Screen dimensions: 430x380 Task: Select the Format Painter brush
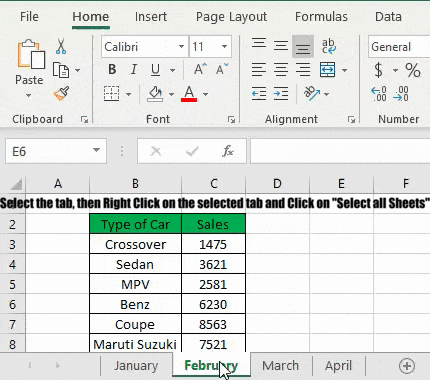click(61, 94)
